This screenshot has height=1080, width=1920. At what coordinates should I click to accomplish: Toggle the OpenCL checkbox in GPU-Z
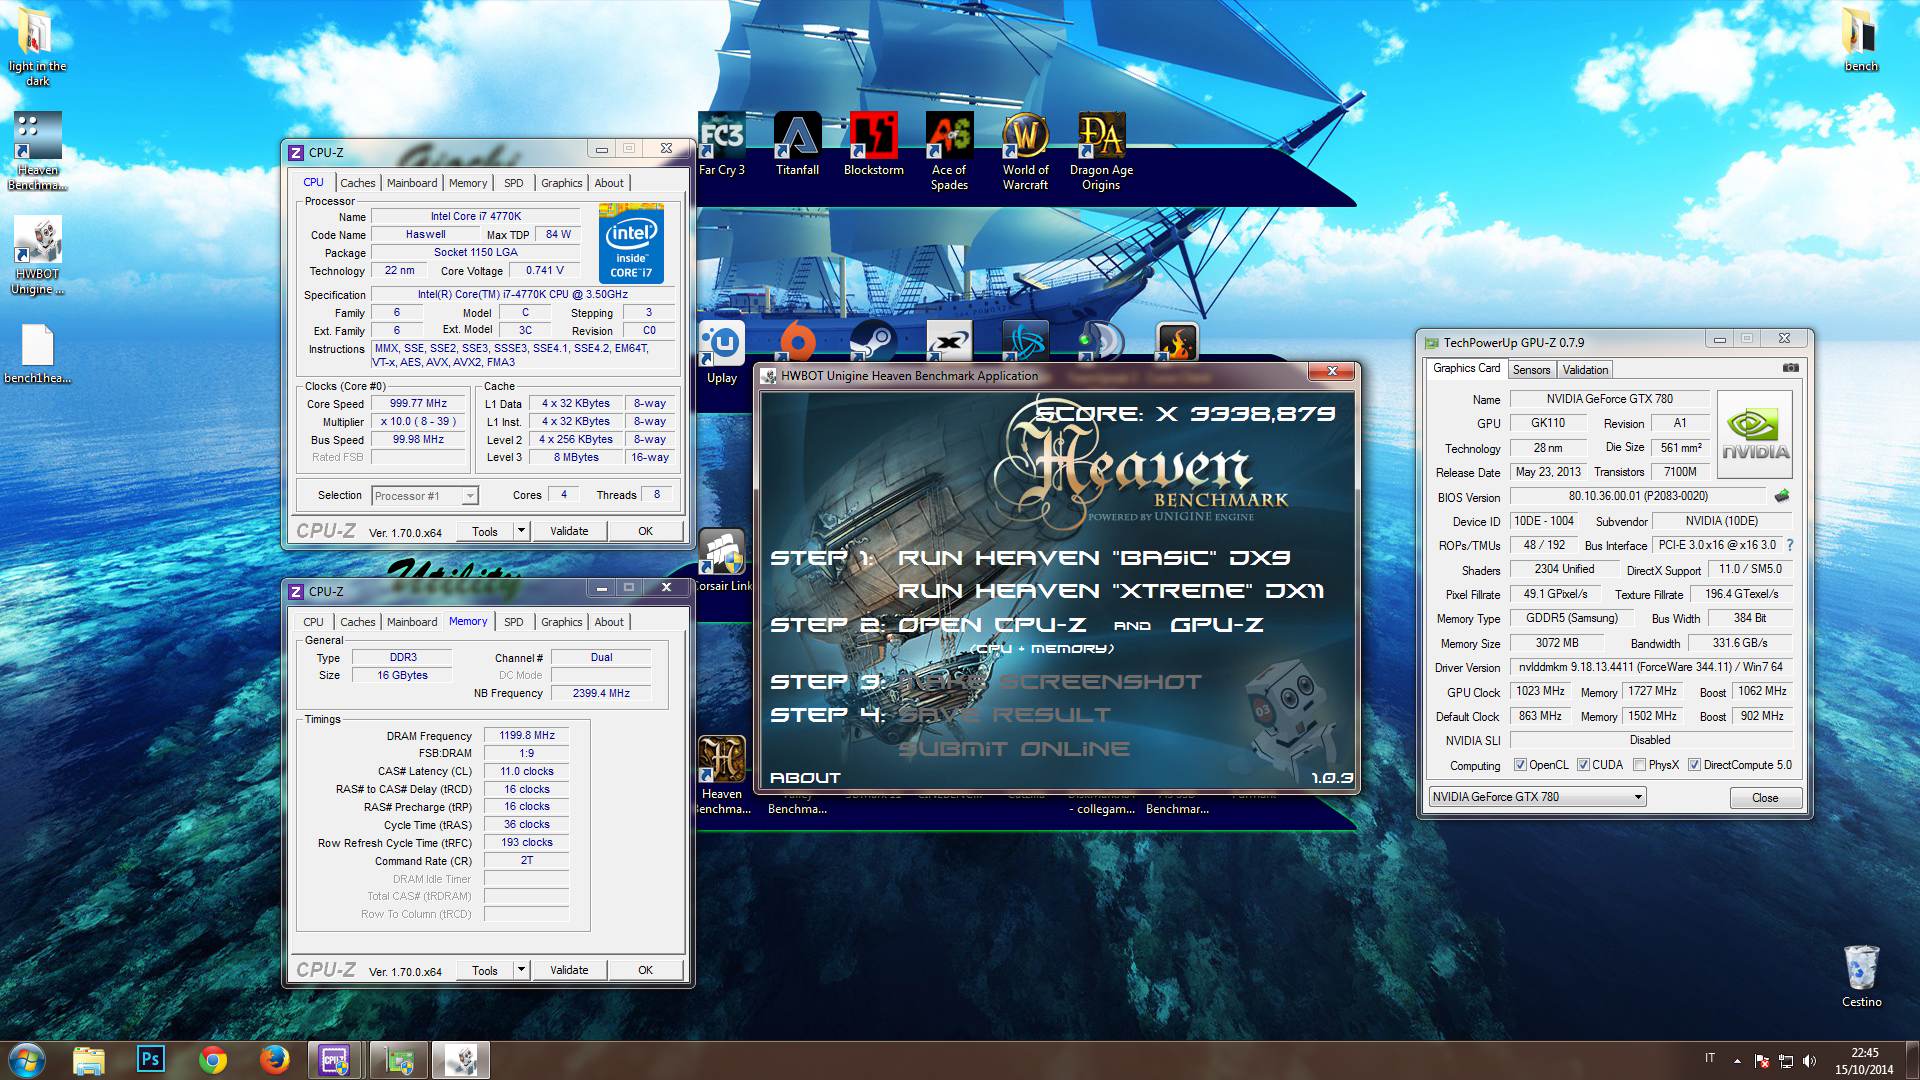(x=1520, y=765)
